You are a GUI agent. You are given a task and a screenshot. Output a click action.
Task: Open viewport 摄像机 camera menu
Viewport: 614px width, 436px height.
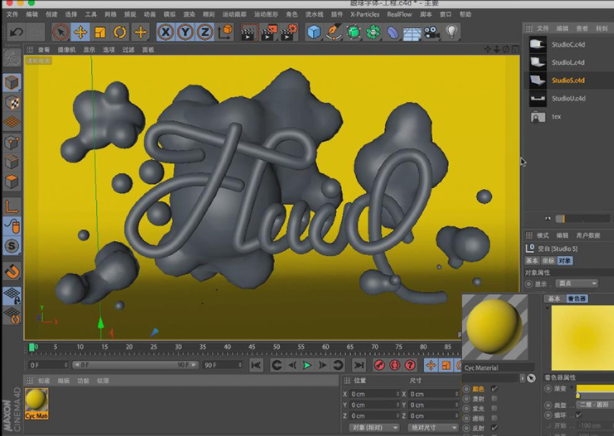[x=66, y=50]
